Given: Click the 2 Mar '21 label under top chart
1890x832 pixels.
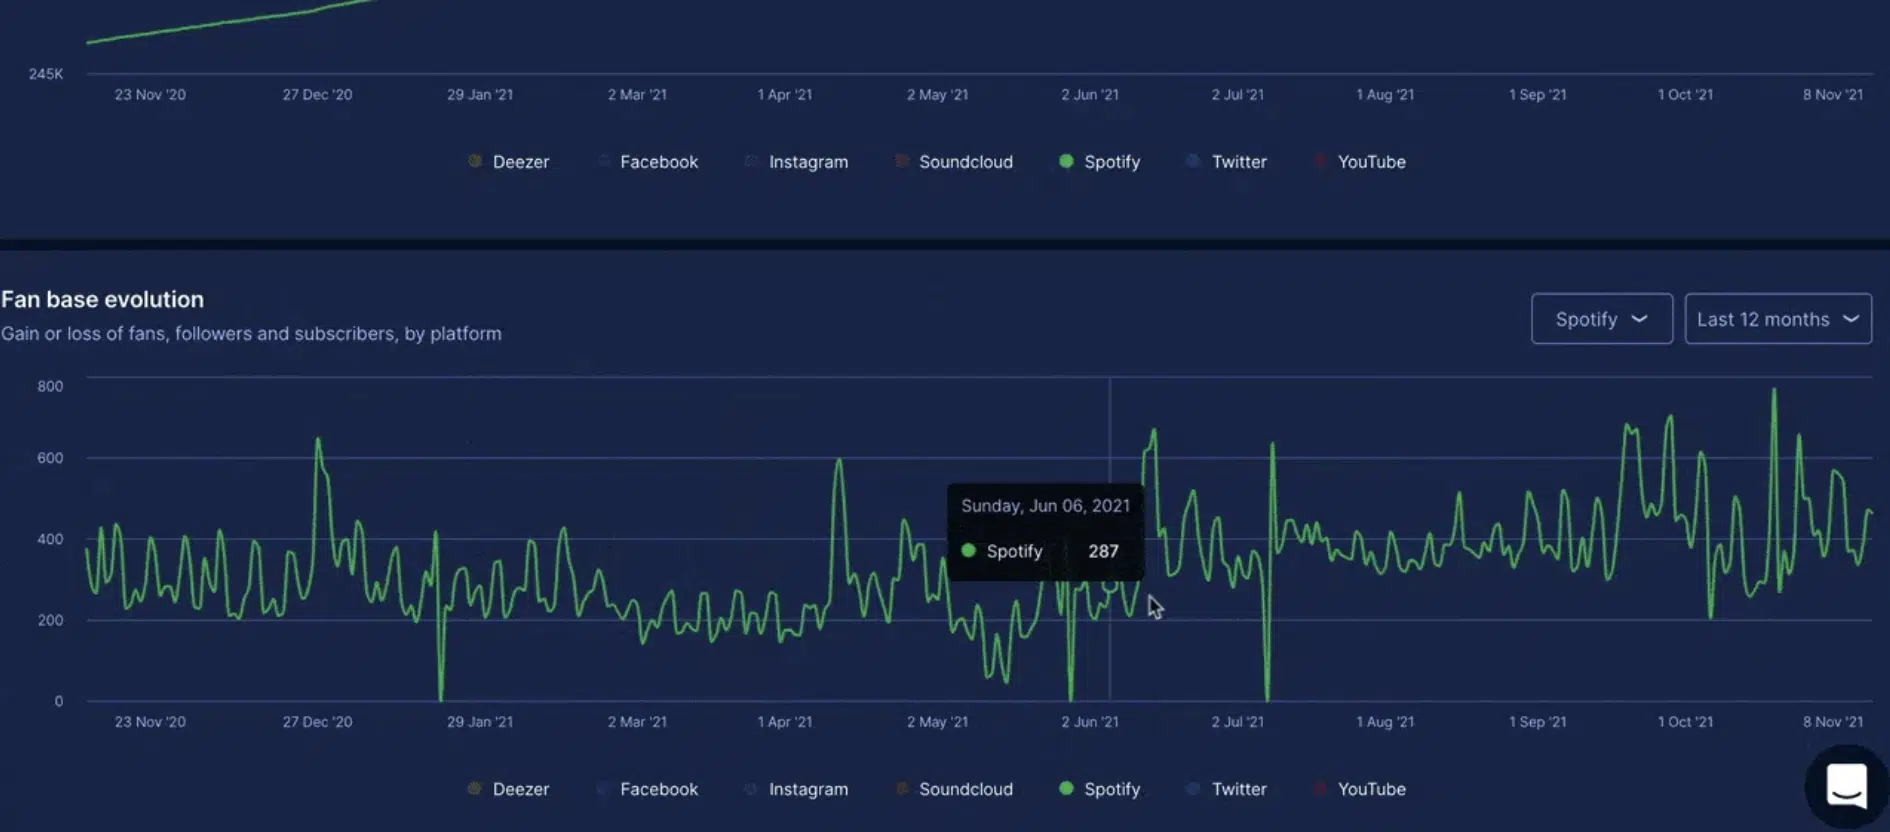Looking at the screenshot, I should click(x=637, y=95).
